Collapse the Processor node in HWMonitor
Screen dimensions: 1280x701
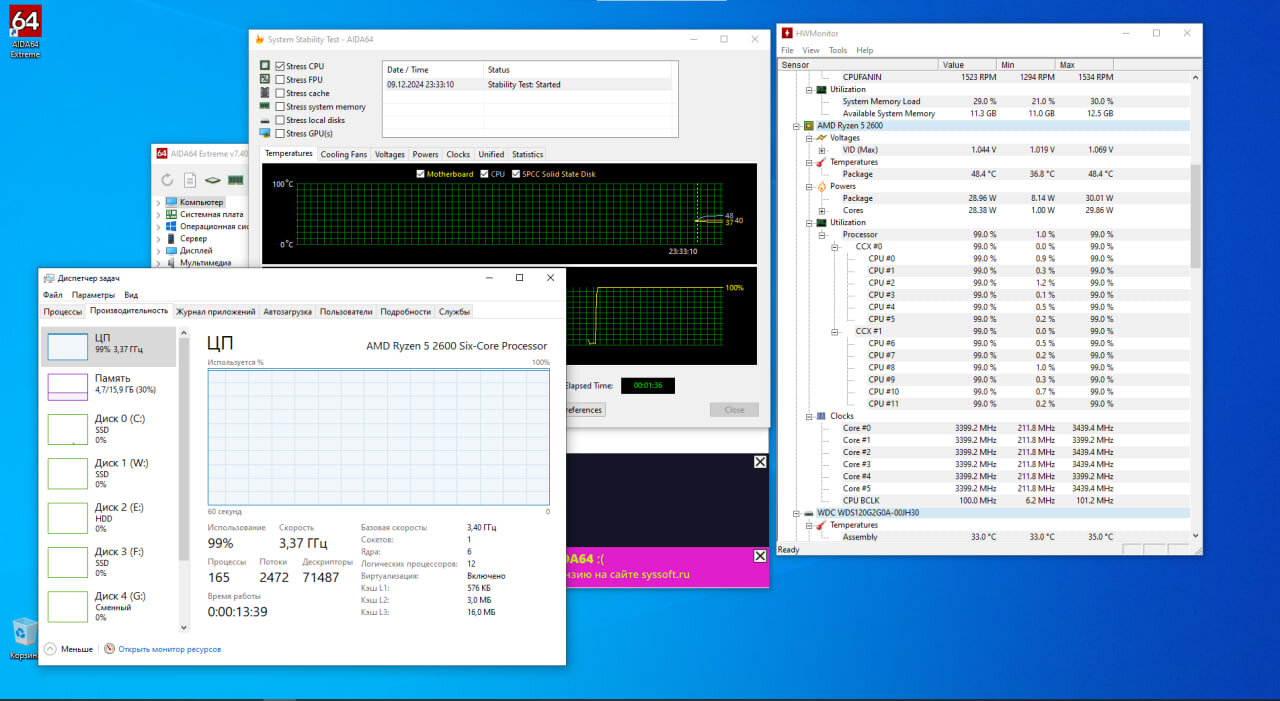(822, 235)
